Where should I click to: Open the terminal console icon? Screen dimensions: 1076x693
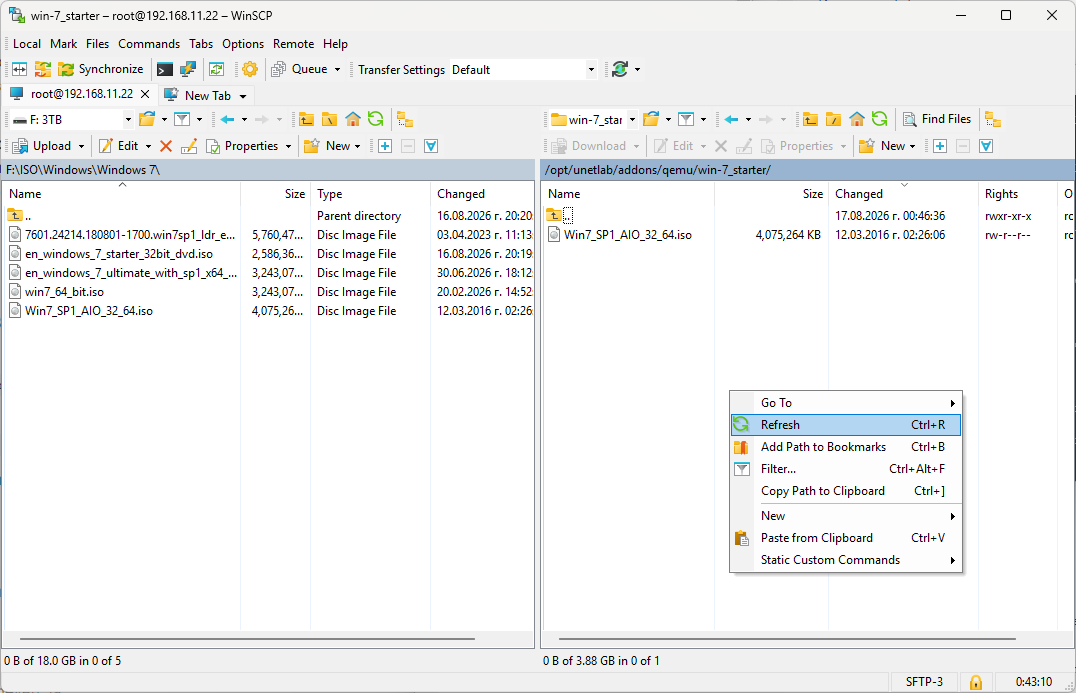point(165,69)
